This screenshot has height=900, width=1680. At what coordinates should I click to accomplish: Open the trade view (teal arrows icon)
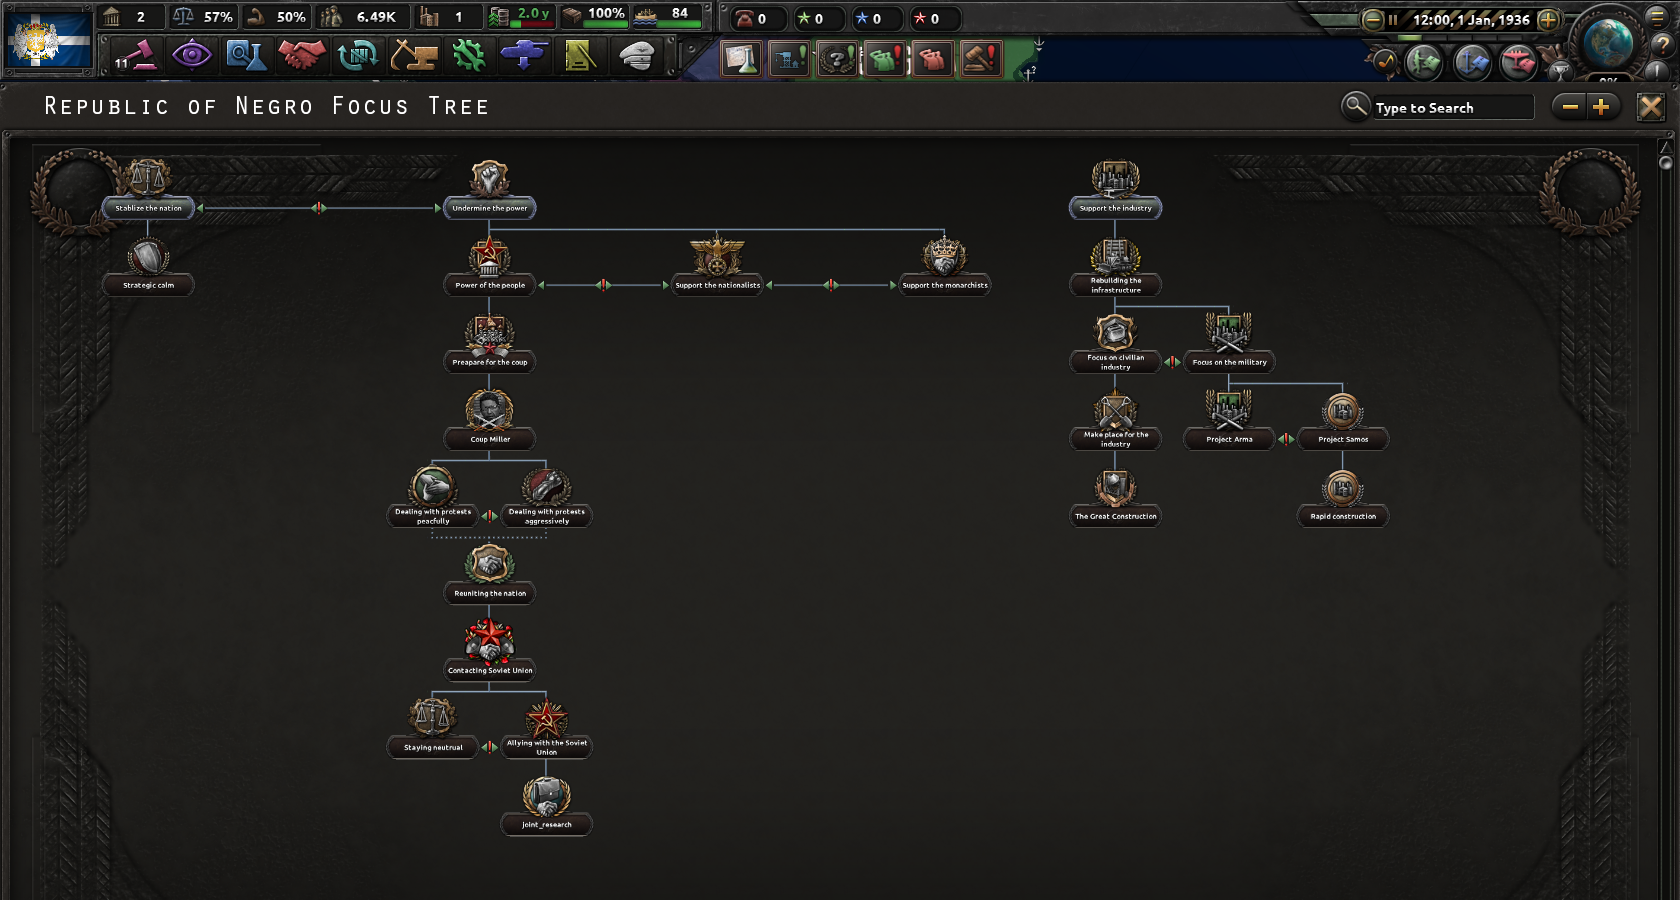click(356, 57)
